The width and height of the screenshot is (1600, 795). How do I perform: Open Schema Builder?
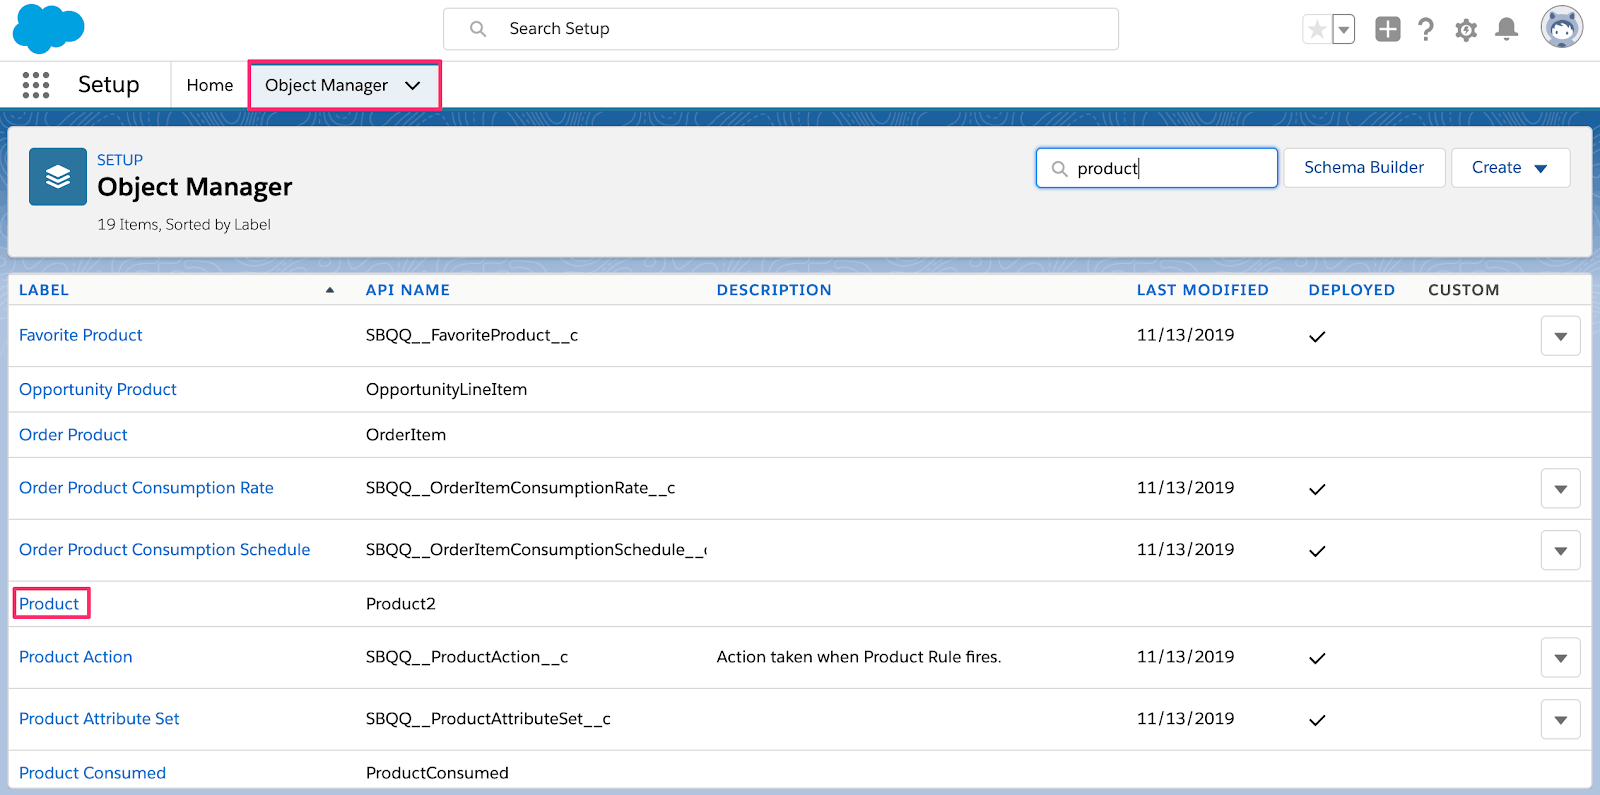[x=1364, y=168]
